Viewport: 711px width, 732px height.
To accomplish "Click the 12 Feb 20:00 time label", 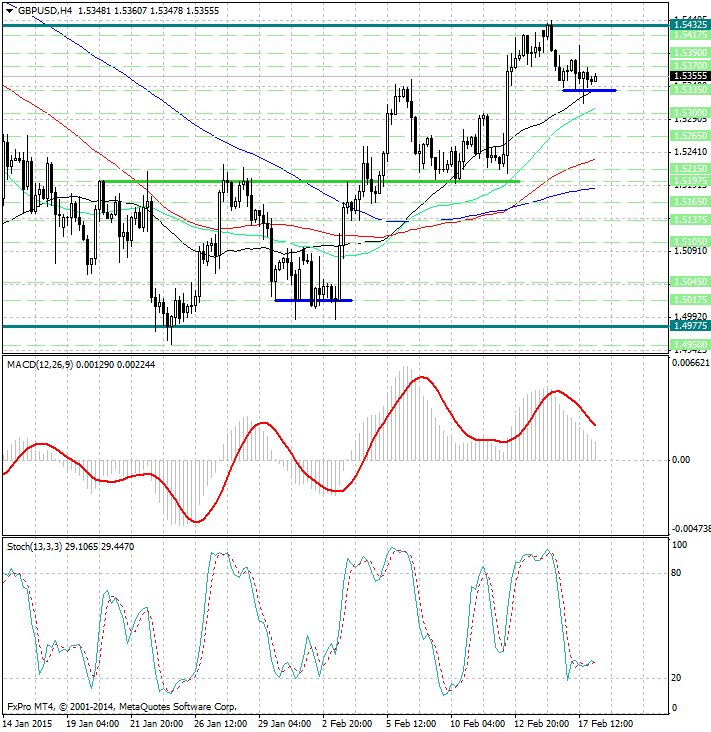I will pos(542,724).
